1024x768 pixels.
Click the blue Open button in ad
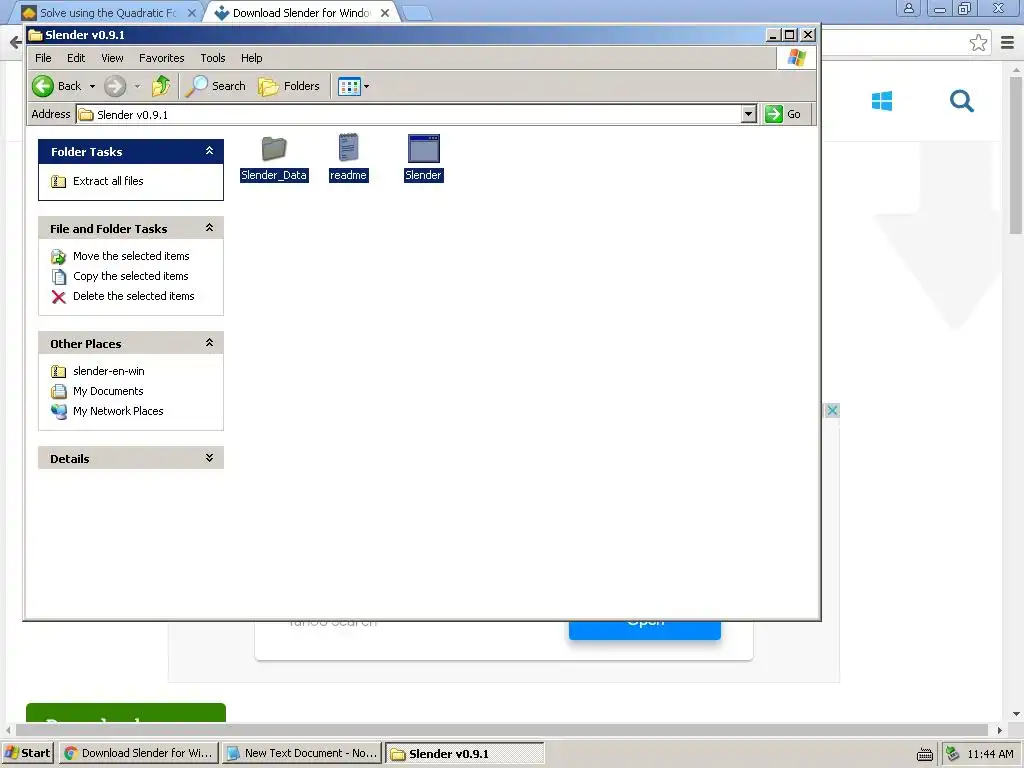pyautogui.click(x=645, y=630)
